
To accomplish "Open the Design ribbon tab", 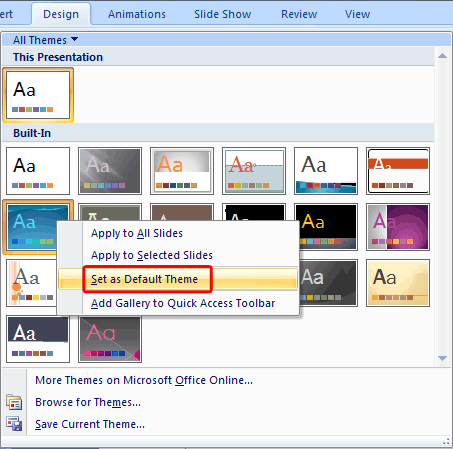I will tap(61, 14).
